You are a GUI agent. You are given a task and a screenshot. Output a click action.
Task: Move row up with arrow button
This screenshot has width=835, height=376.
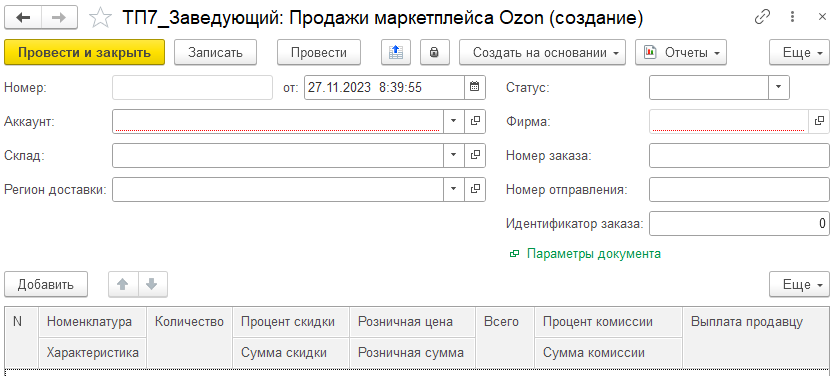123,284
